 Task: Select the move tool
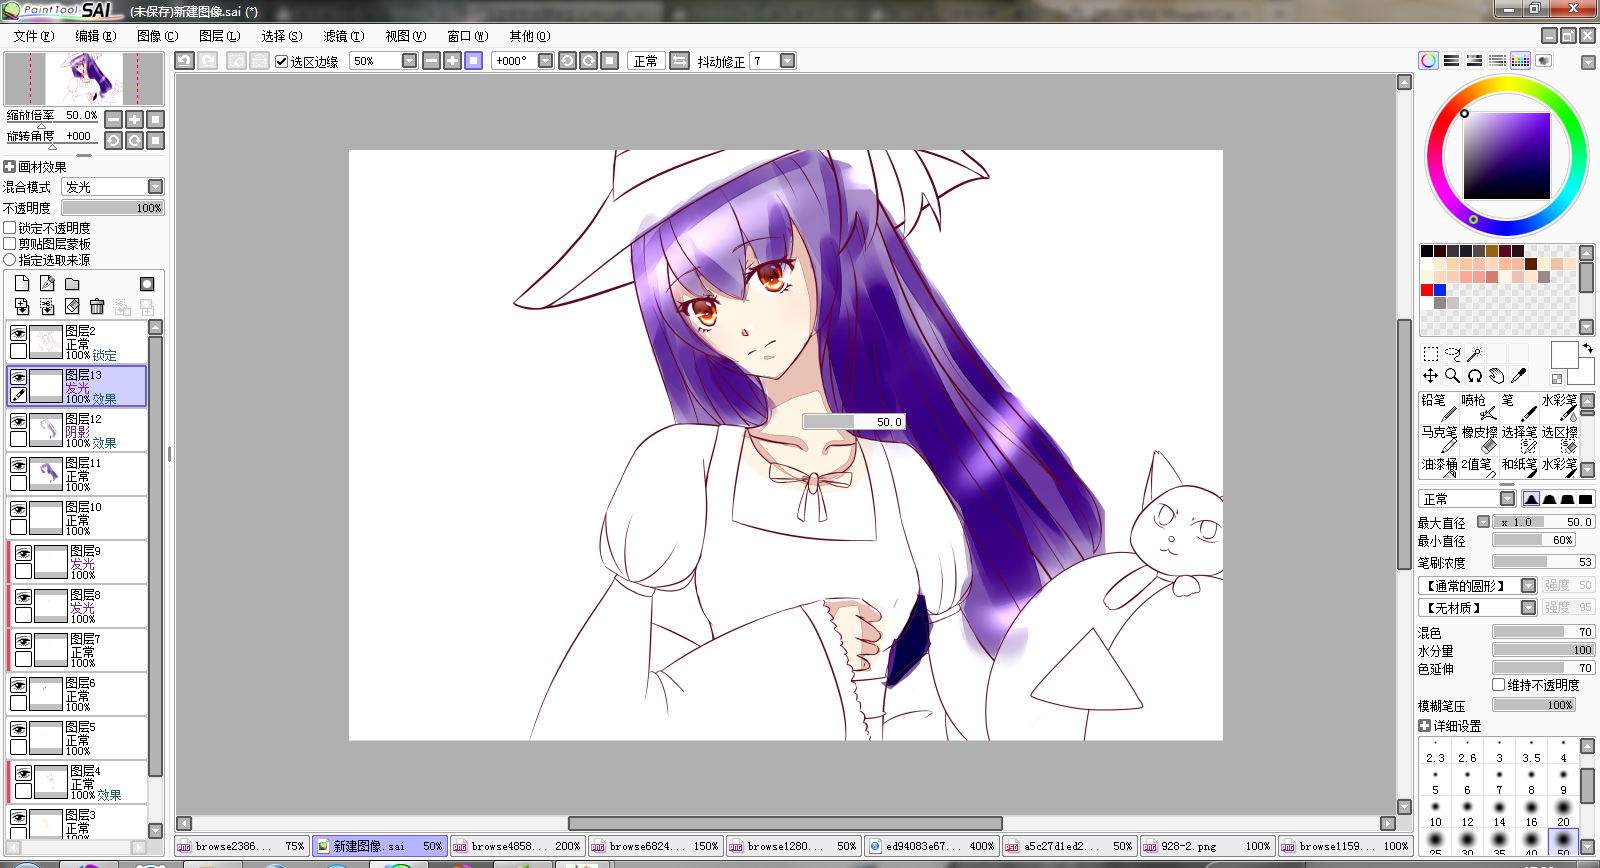click(x=1431, y=376)
